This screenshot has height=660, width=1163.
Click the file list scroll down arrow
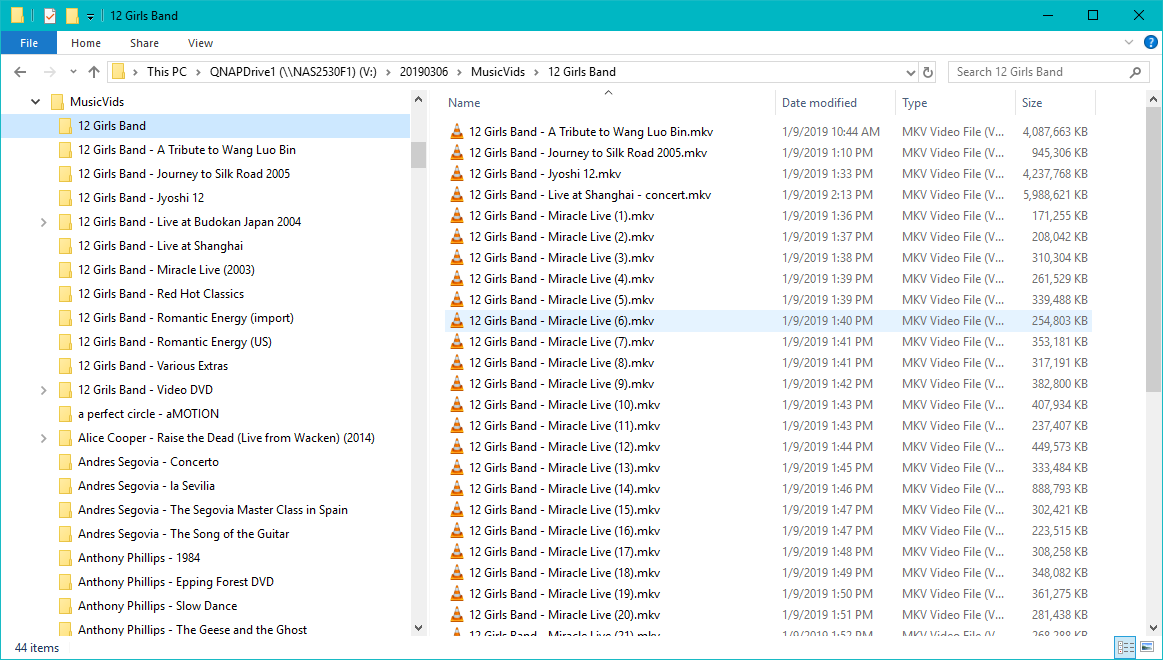pos(1154,627)
